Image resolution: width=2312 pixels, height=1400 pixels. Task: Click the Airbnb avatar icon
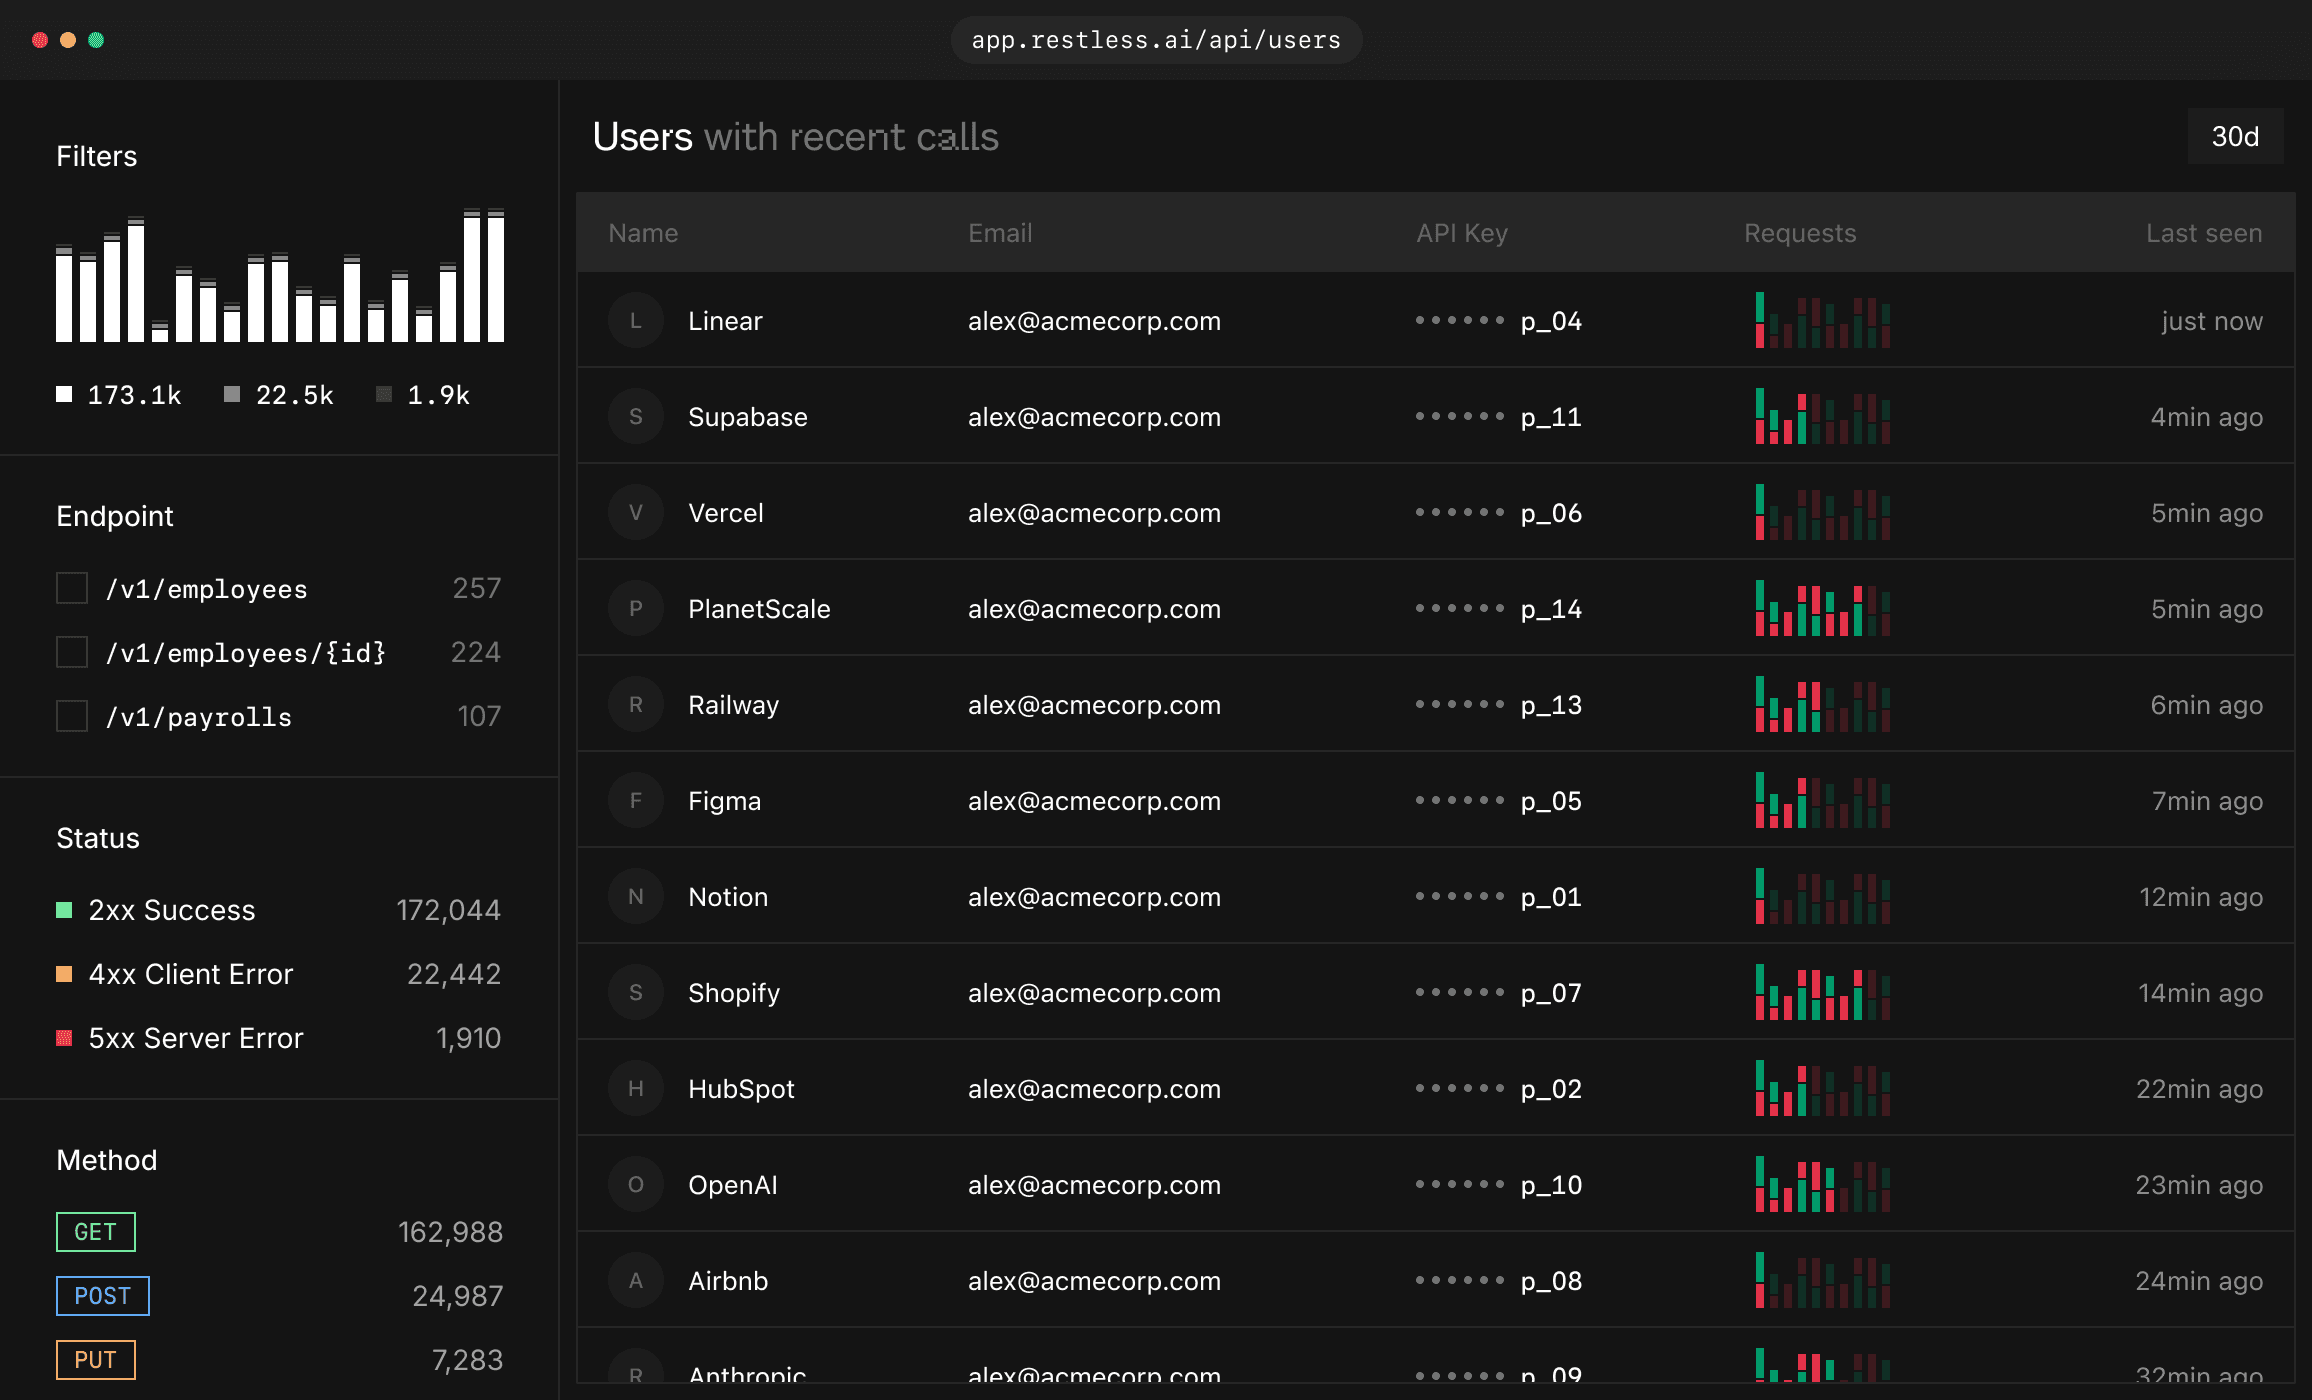(636, 1281)
